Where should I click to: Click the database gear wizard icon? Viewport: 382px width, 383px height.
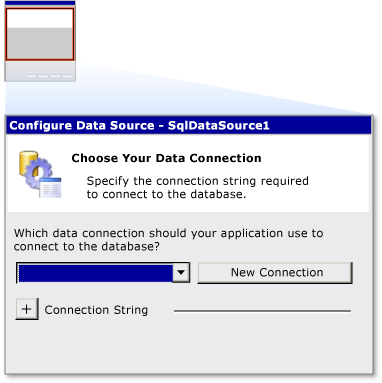pyautogui.click(x=40, y=174)
